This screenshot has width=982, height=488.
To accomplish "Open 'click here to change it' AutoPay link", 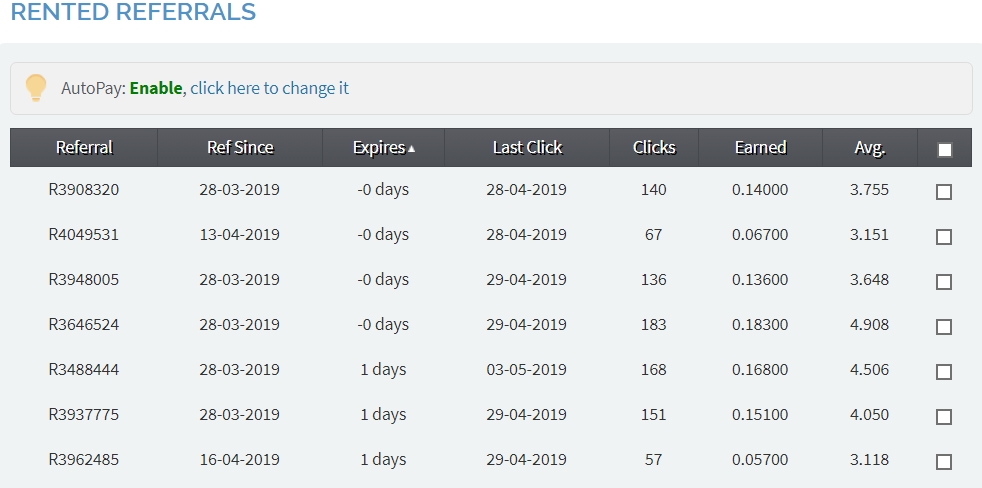I will [269, 88].
